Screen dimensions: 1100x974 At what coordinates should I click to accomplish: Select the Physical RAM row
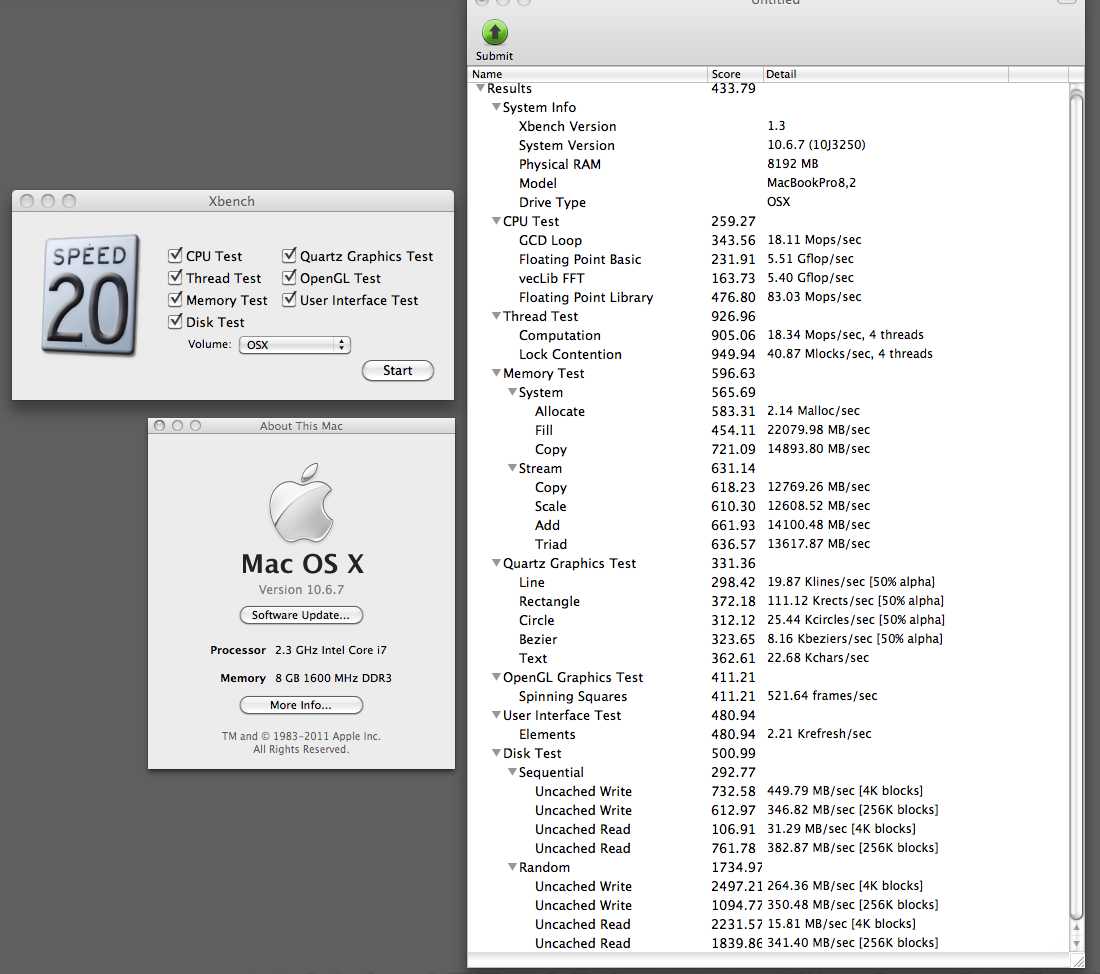768,164
